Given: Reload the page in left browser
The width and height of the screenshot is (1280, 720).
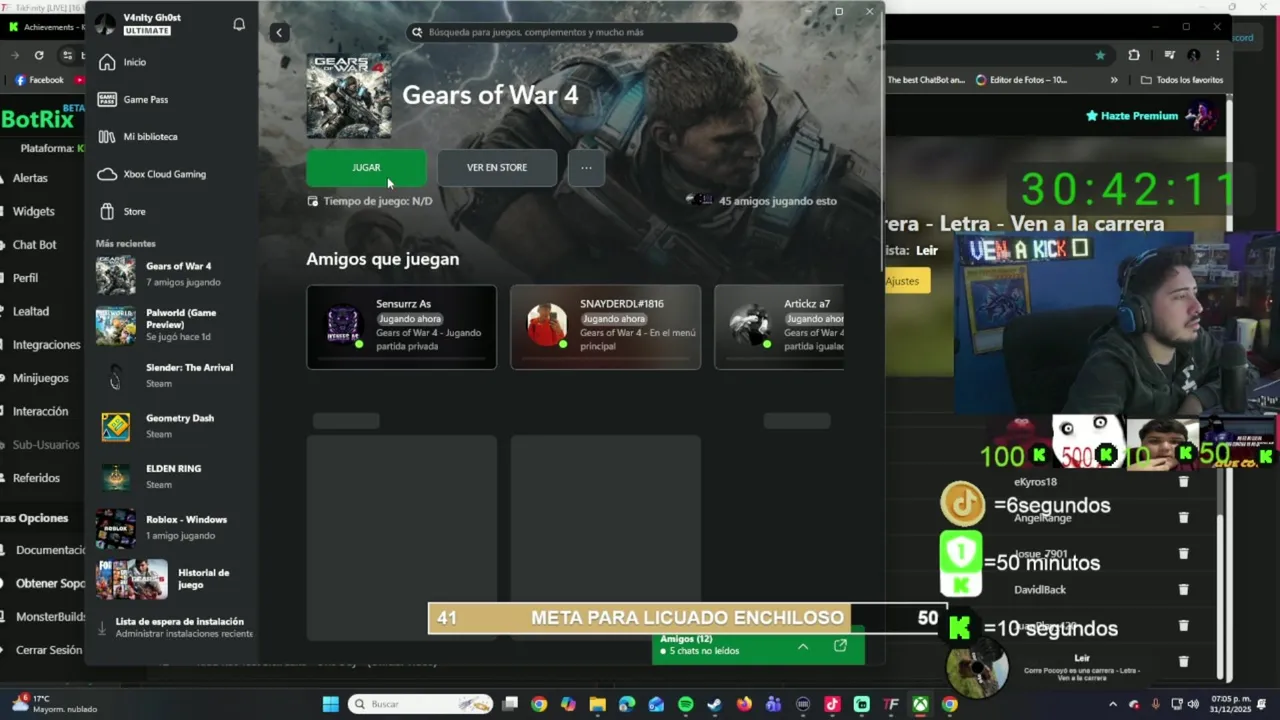Looking at the screenshot, I should click(x=39, y=55).
